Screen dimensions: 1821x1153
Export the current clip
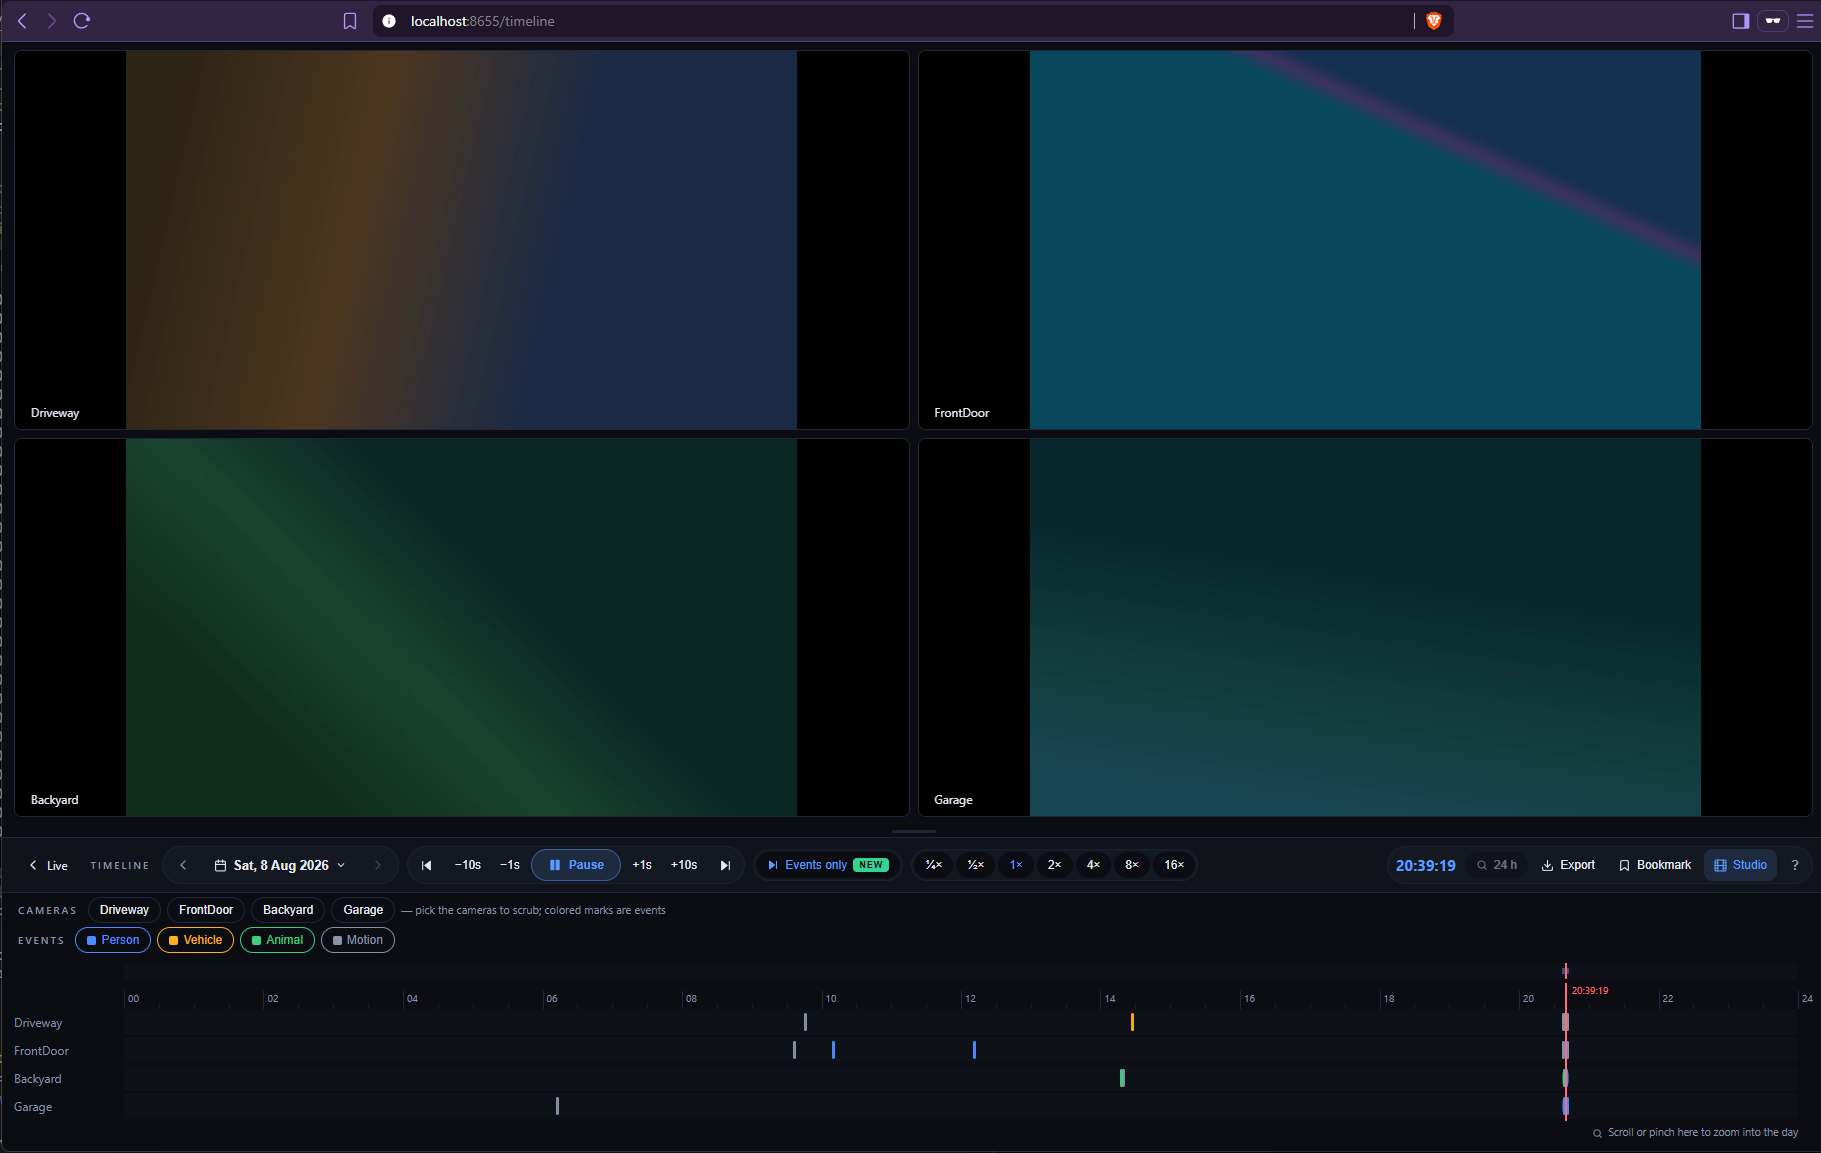click(x=1568, y=865)
